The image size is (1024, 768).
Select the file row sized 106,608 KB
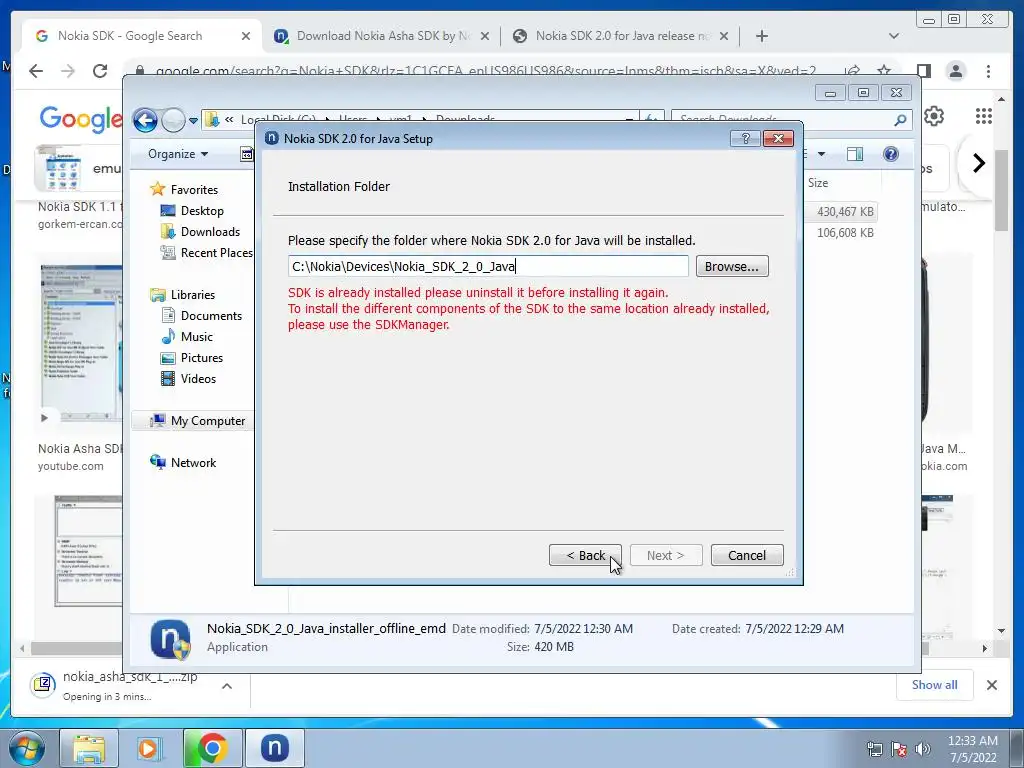click(845, 232)
